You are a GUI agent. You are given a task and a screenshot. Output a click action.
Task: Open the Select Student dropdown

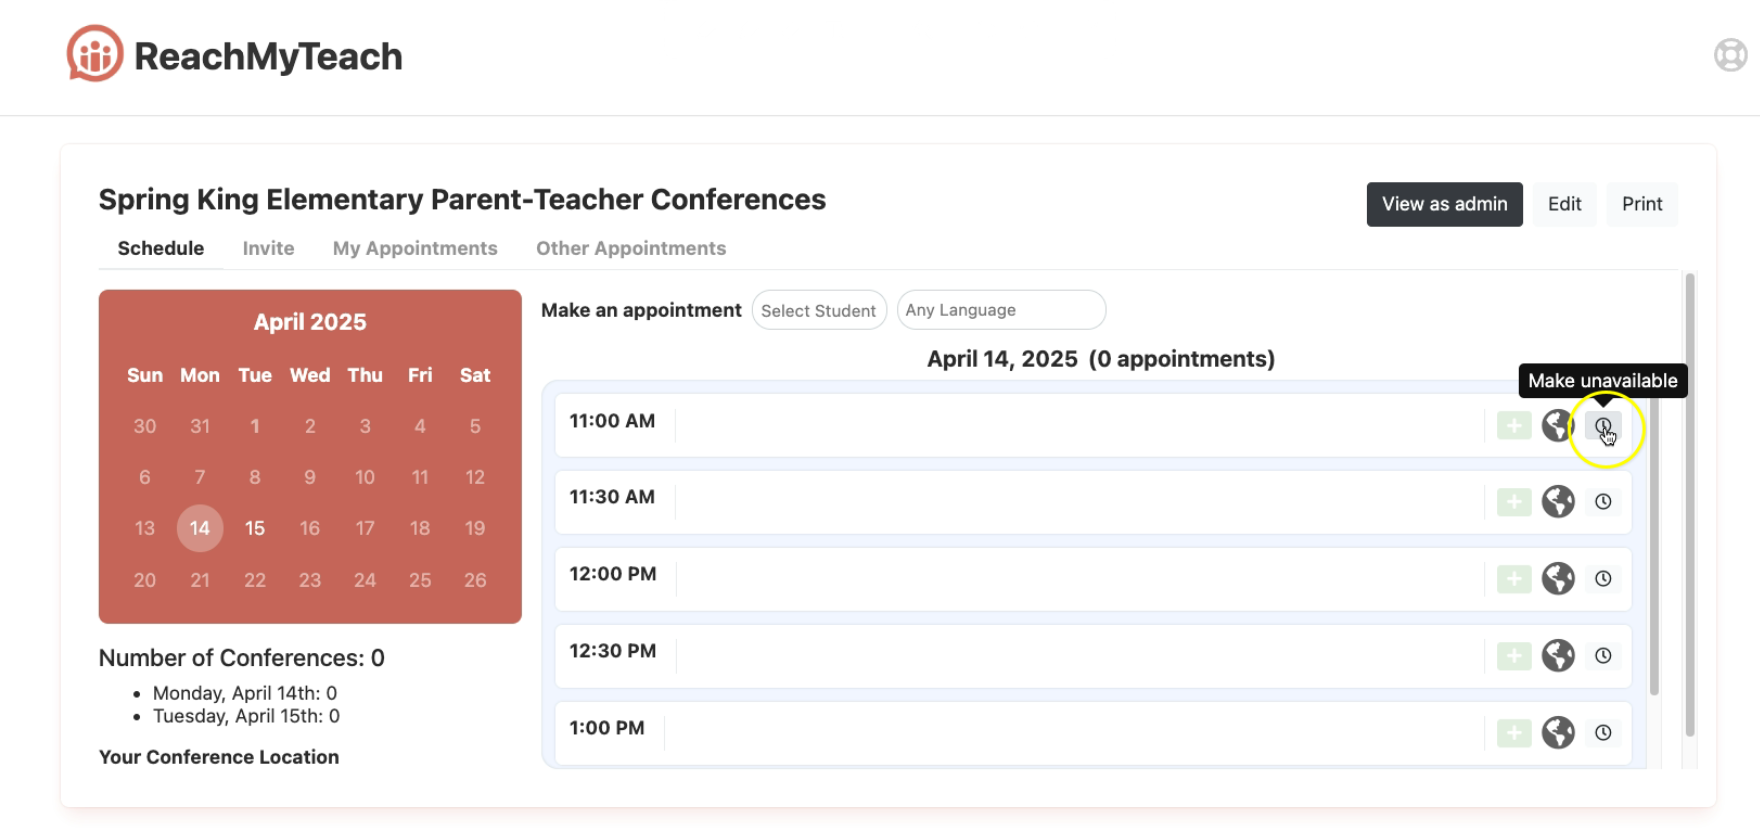[818, 311]
